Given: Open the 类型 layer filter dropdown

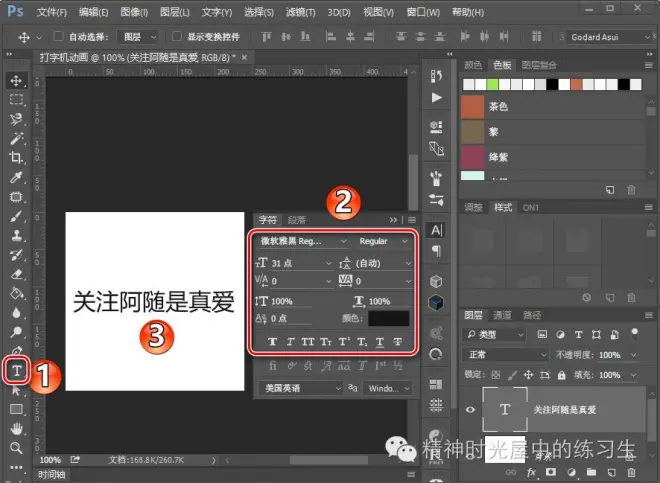Looking at the screenshot, I should click(x=494, y=335).
